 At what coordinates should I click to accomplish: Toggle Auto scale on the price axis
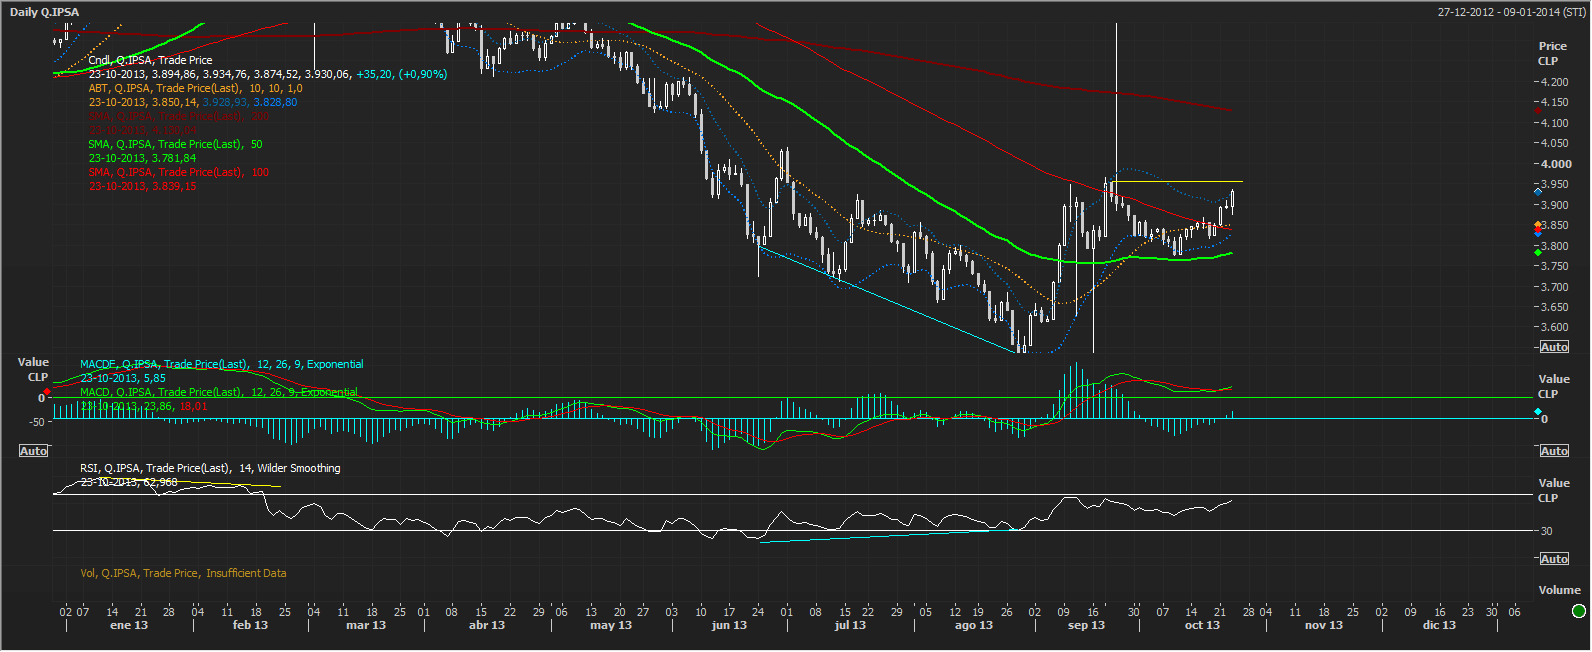pyautogui.click(x=1554, y=347)
